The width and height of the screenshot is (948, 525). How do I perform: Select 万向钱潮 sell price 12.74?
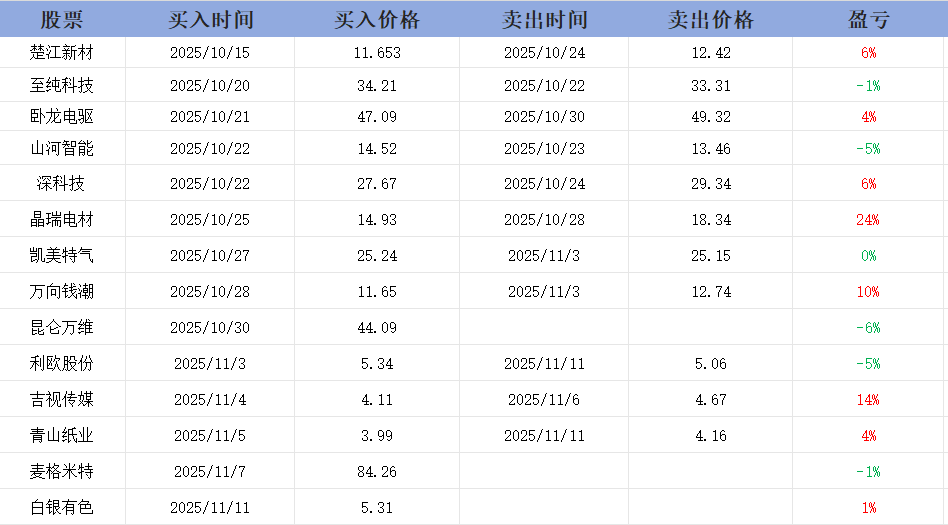(x=711, y=292)
